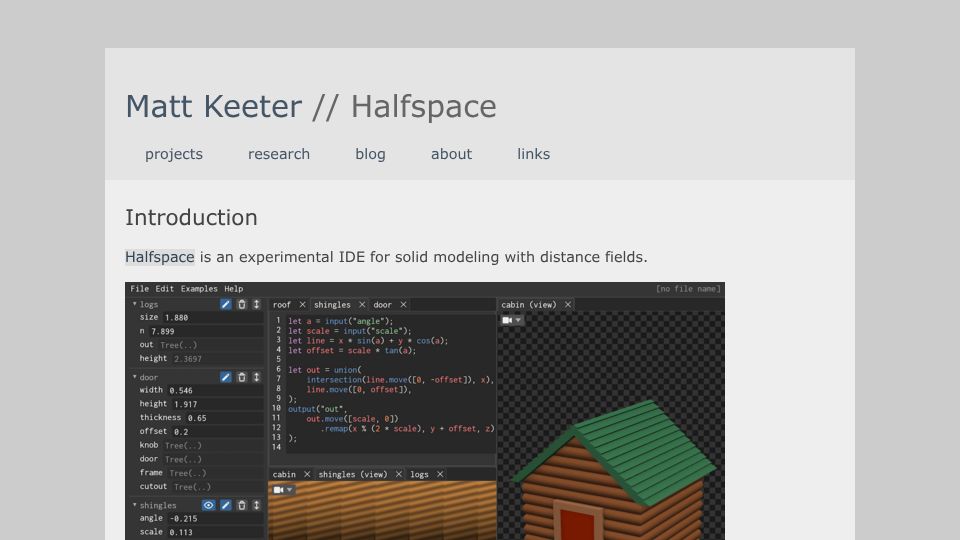Click the reorder arrows icon for logs block
Screen dimensions: 960x540
coord(257,304)
